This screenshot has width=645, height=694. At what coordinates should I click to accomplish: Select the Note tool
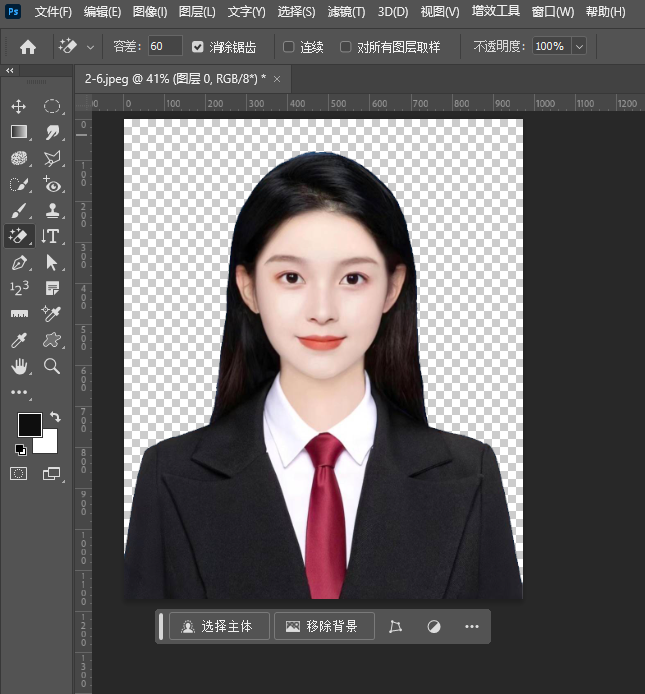coord(52,288)
